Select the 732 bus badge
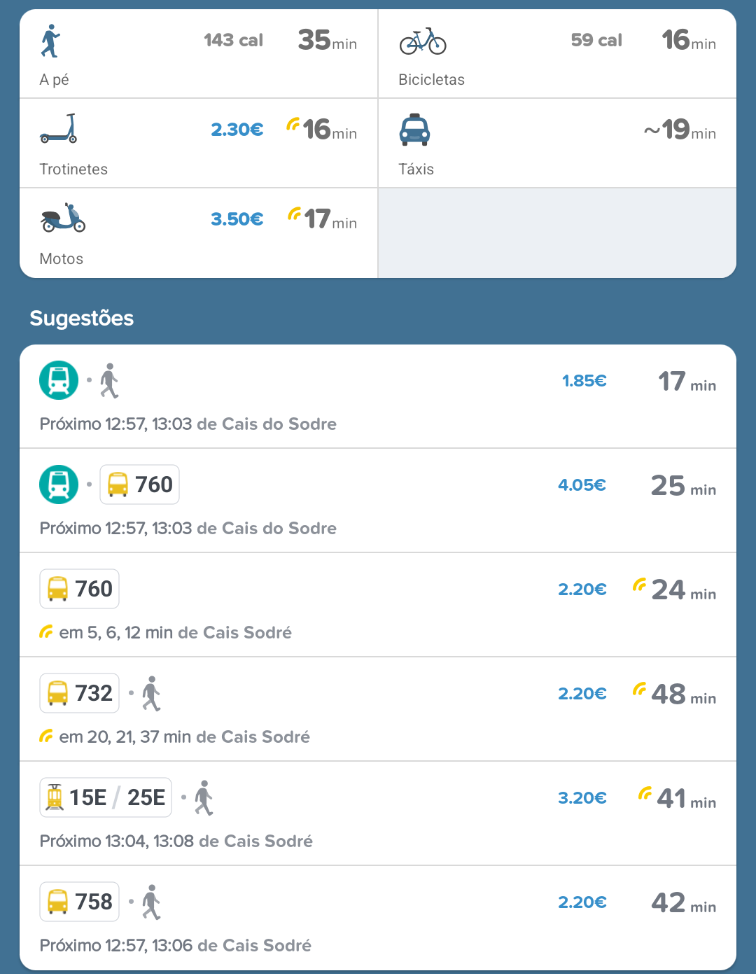This screenshot has width=756, height=974. click(x=80, y=693)
